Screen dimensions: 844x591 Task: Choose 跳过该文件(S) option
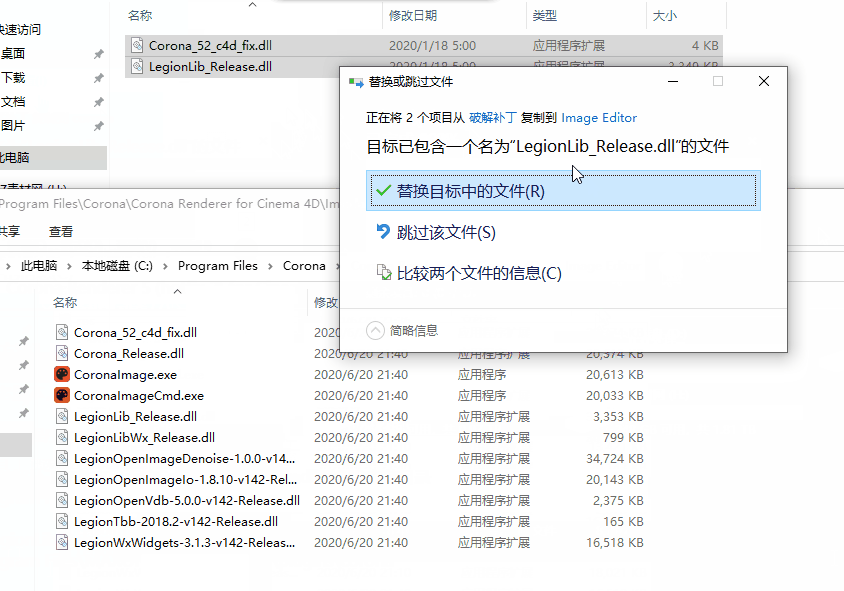[x=445, y=232]
